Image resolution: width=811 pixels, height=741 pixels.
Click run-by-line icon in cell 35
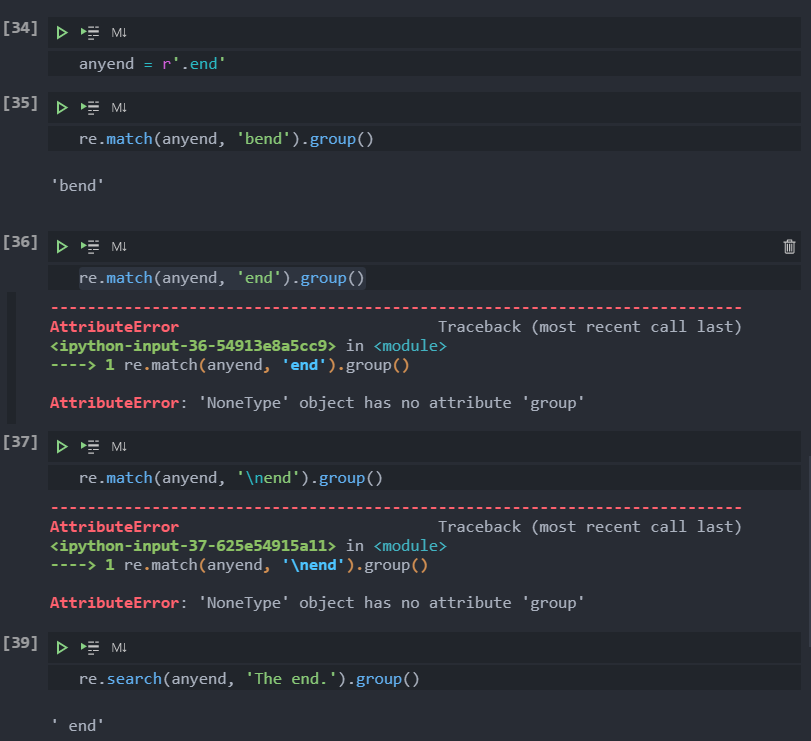[x=90, y=108]
